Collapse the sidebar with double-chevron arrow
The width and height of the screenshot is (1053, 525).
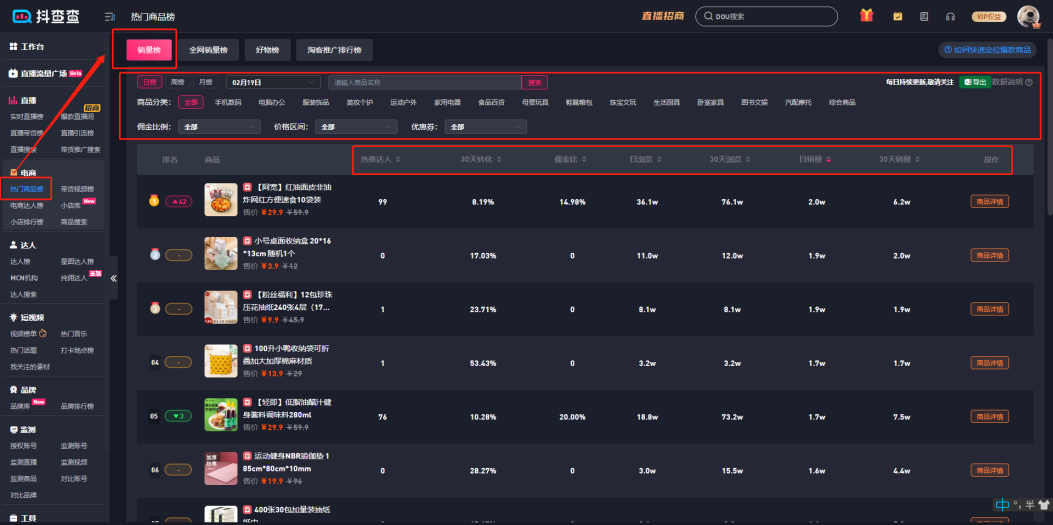(x=113, y=278)
